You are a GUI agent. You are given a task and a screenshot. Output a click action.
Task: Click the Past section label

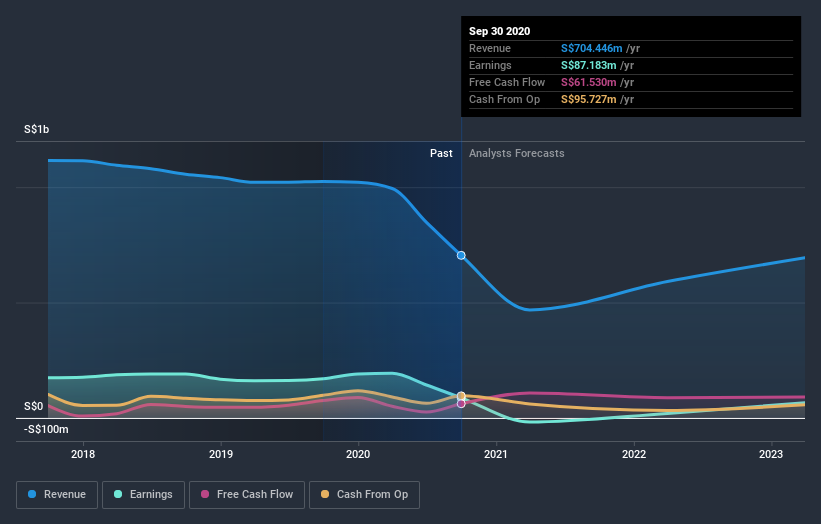click(x=441, y=153)
